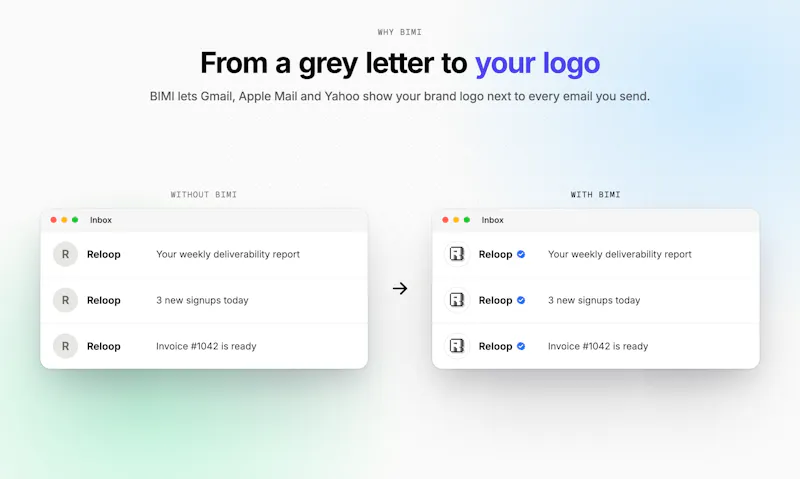This screenshot has height=479, width=800.
Task: Click verified badge in 3 new signups row
Action: click(x=521, y=300)
